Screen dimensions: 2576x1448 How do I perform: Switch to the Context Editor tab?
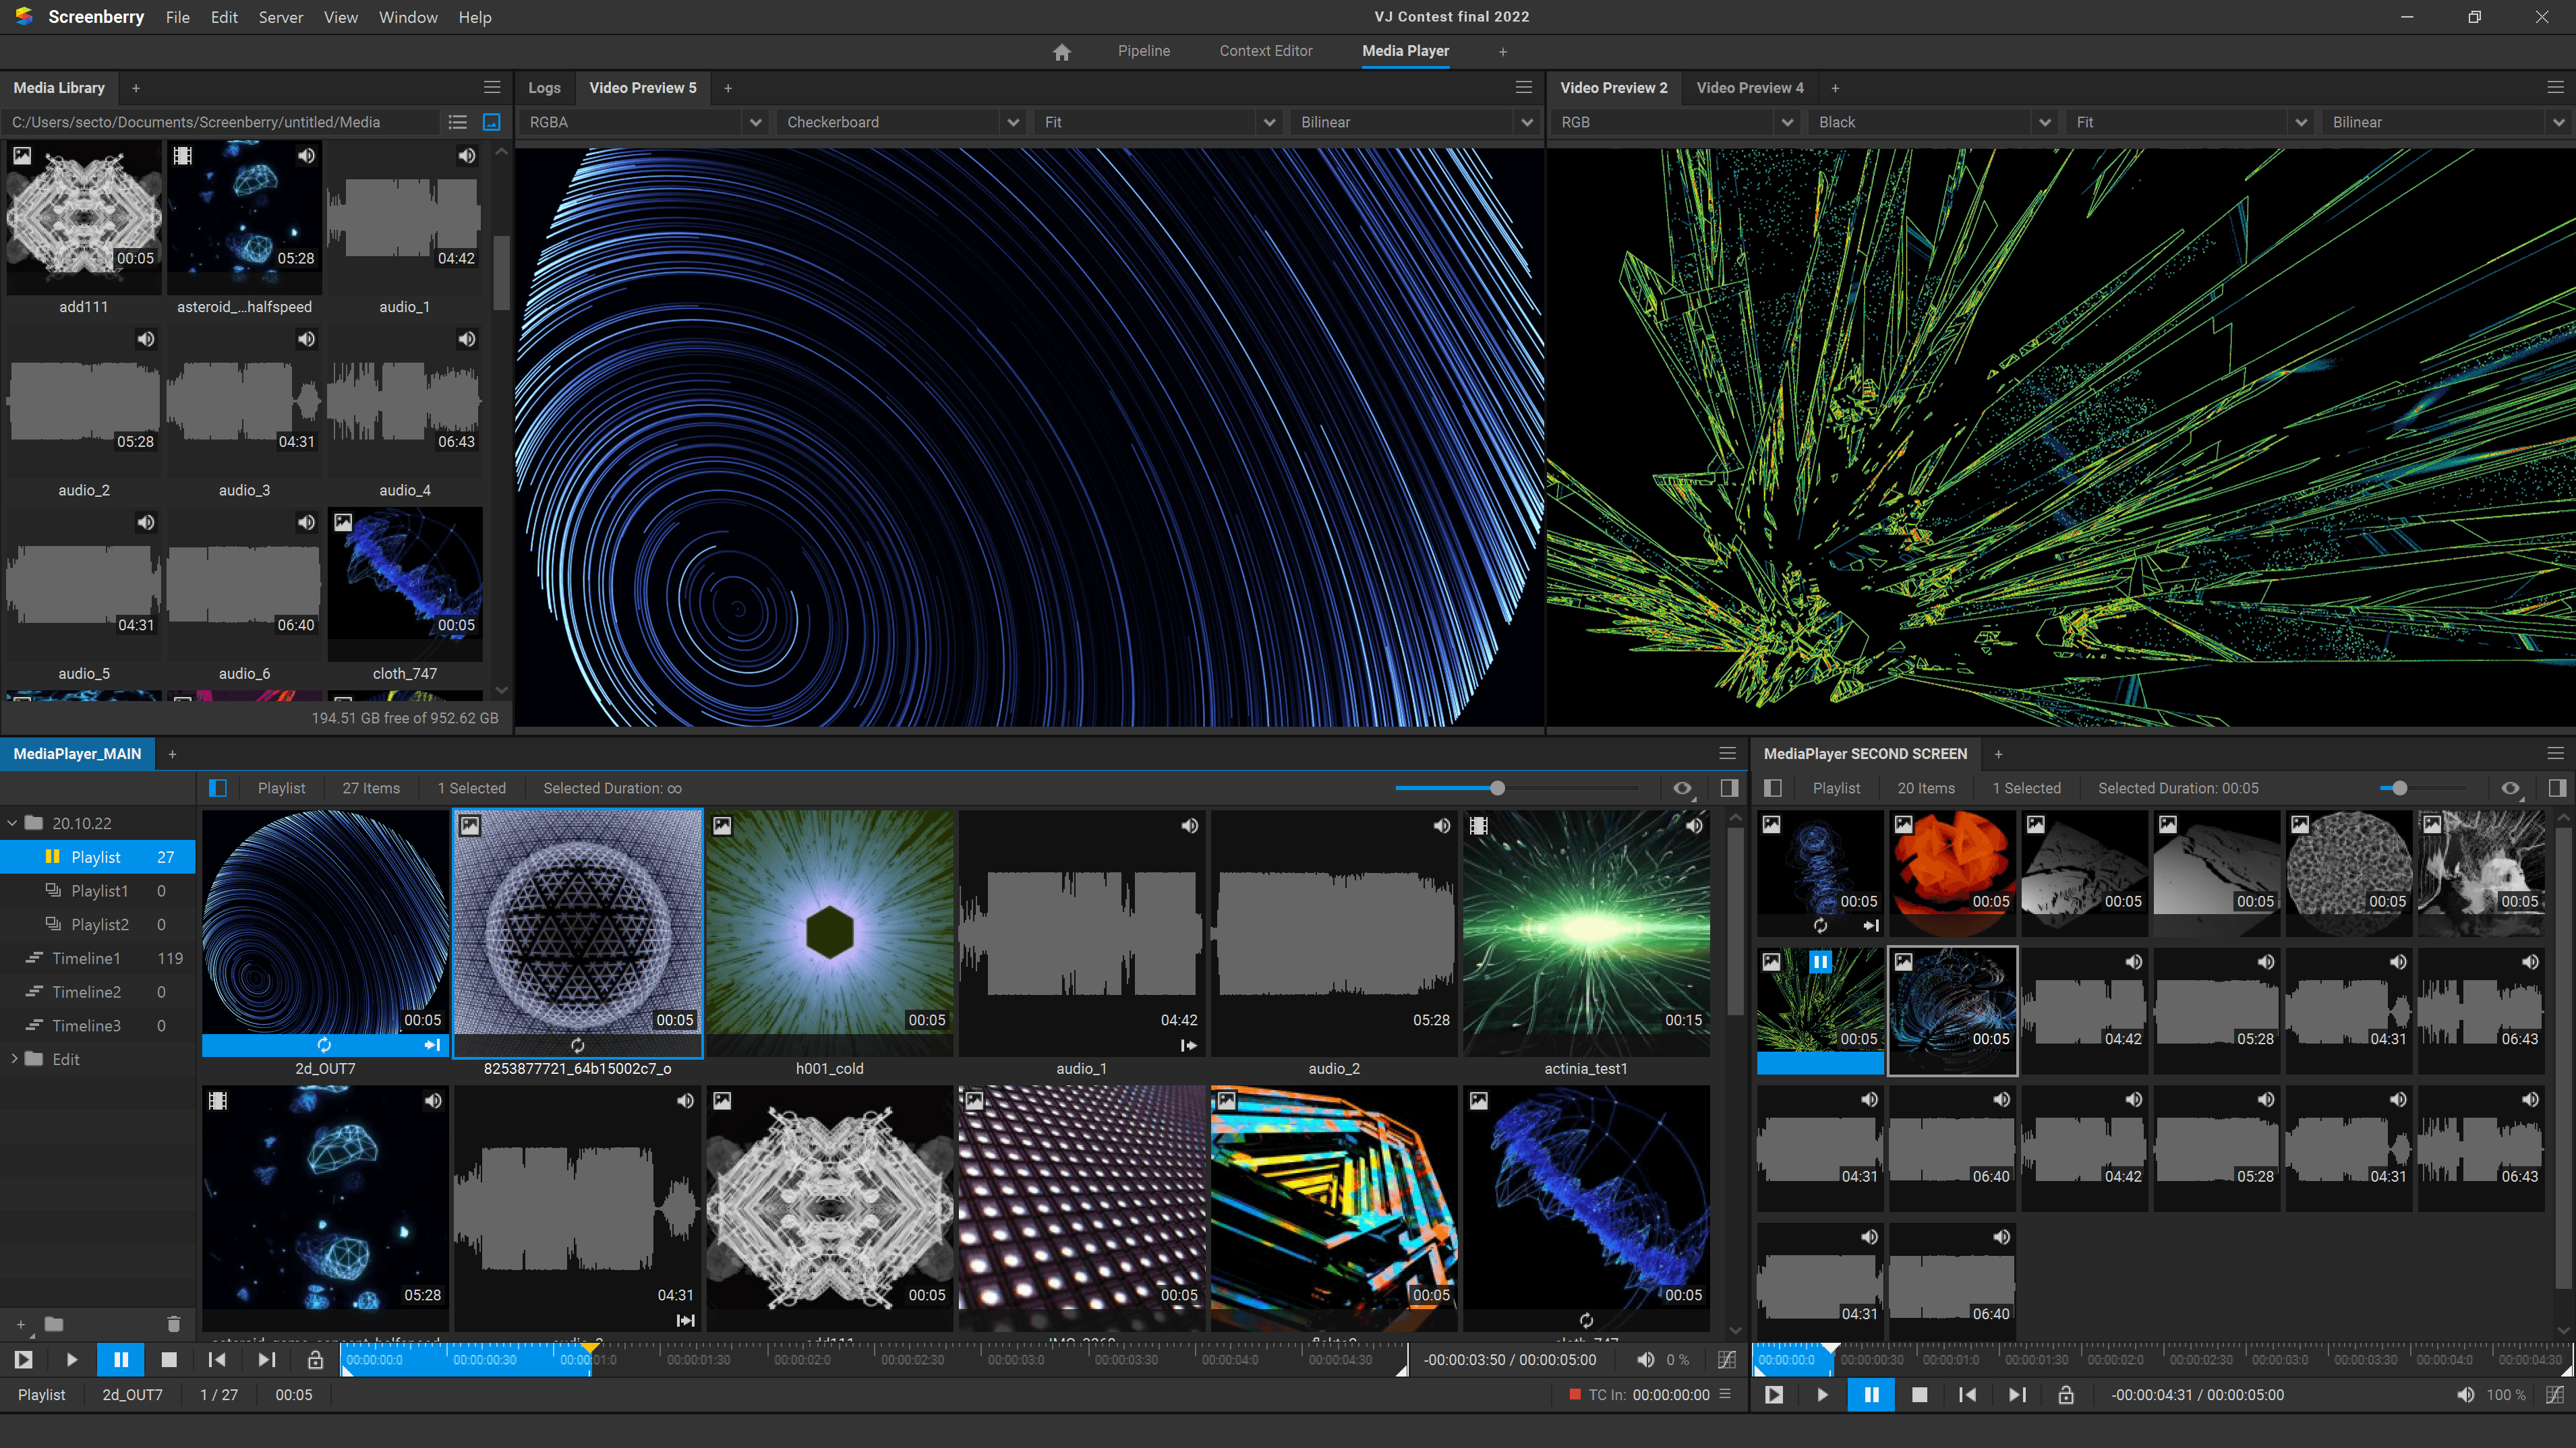click(1265, 51)
